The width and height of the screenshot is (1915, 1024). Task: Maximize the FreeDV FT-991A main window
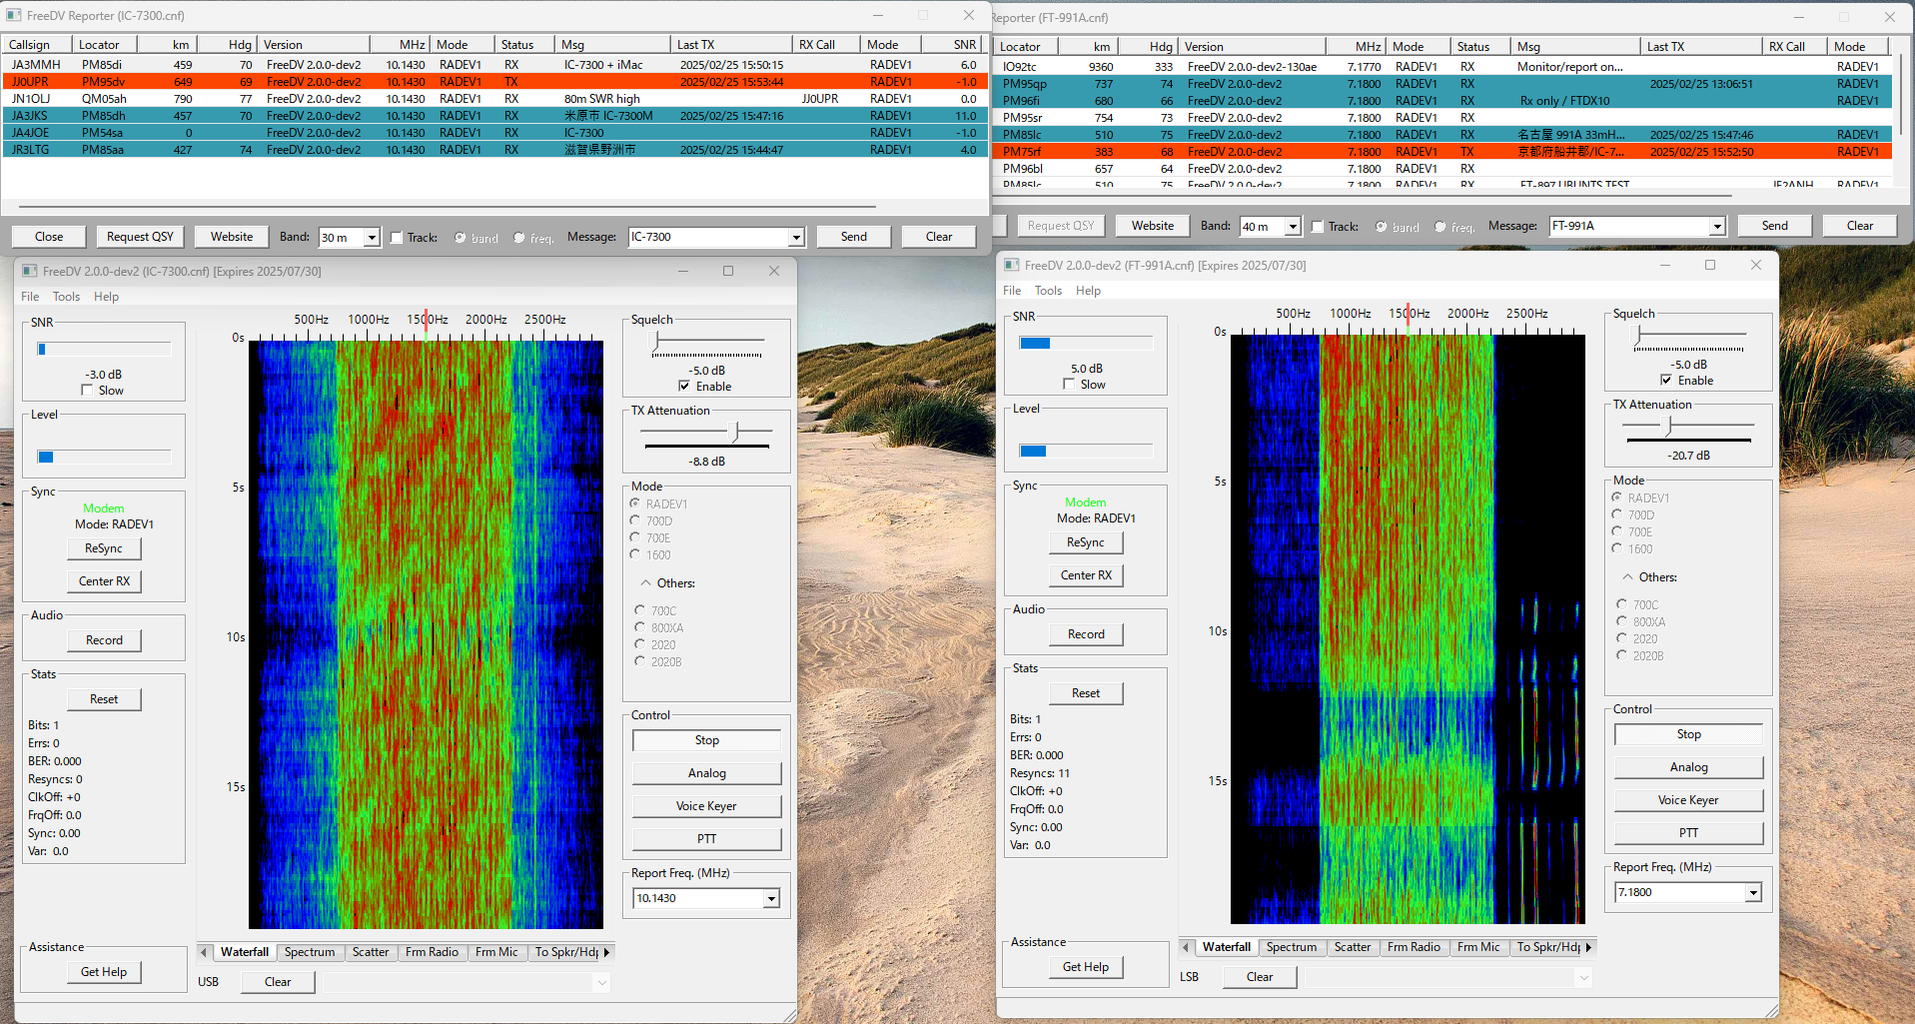pos(1710,265)
